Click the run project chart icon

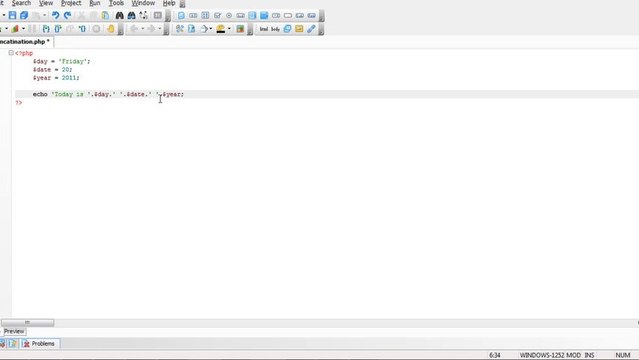point(15,29)
